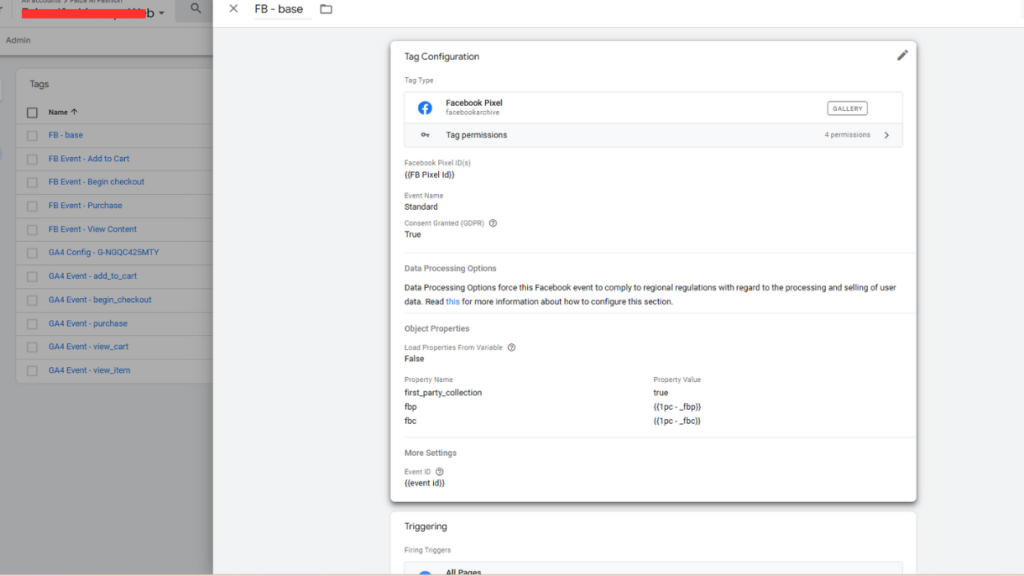
Task: Open GA4 Event - view_item tag
Action: [89, 370]
